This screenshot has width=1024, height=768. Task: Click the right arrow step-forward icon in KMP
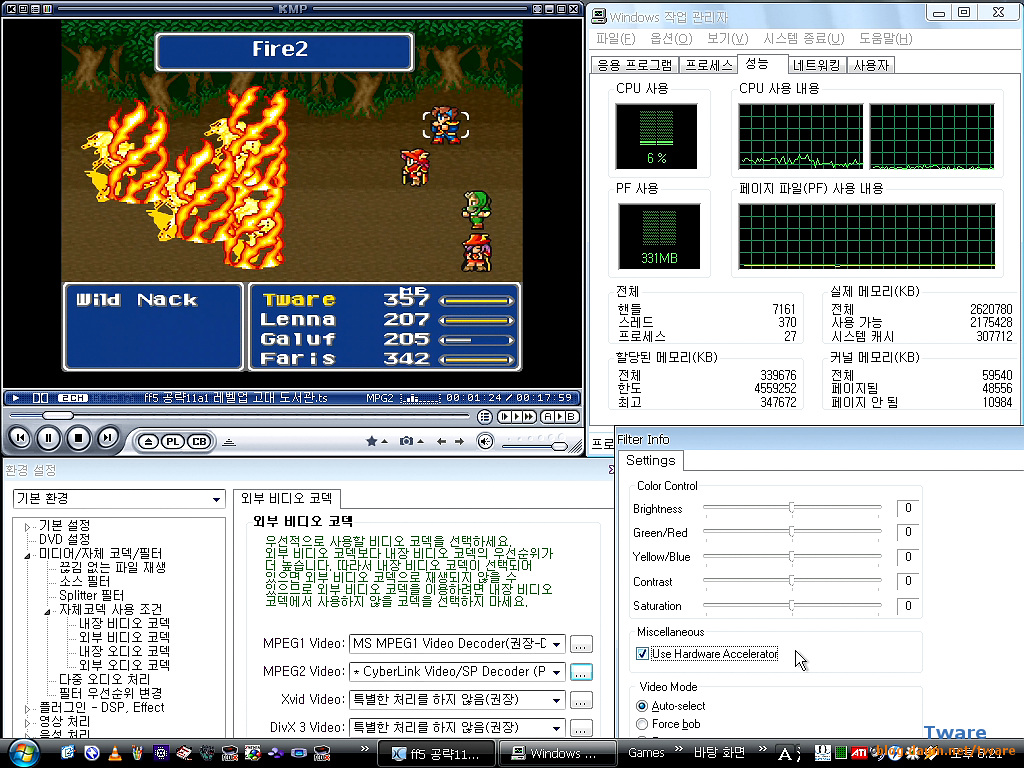pyautogui.click(x=460, y=442)
